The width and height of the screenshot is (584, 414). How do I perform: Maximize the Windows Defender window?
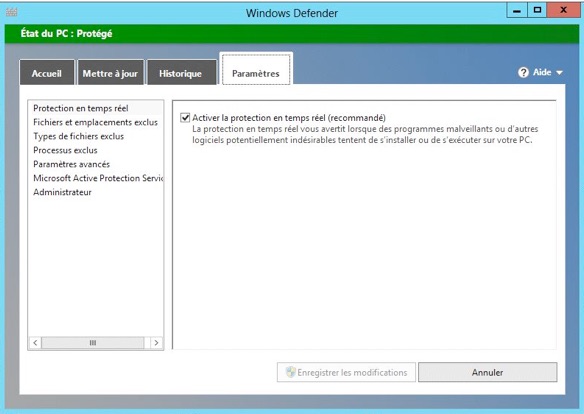537,11
